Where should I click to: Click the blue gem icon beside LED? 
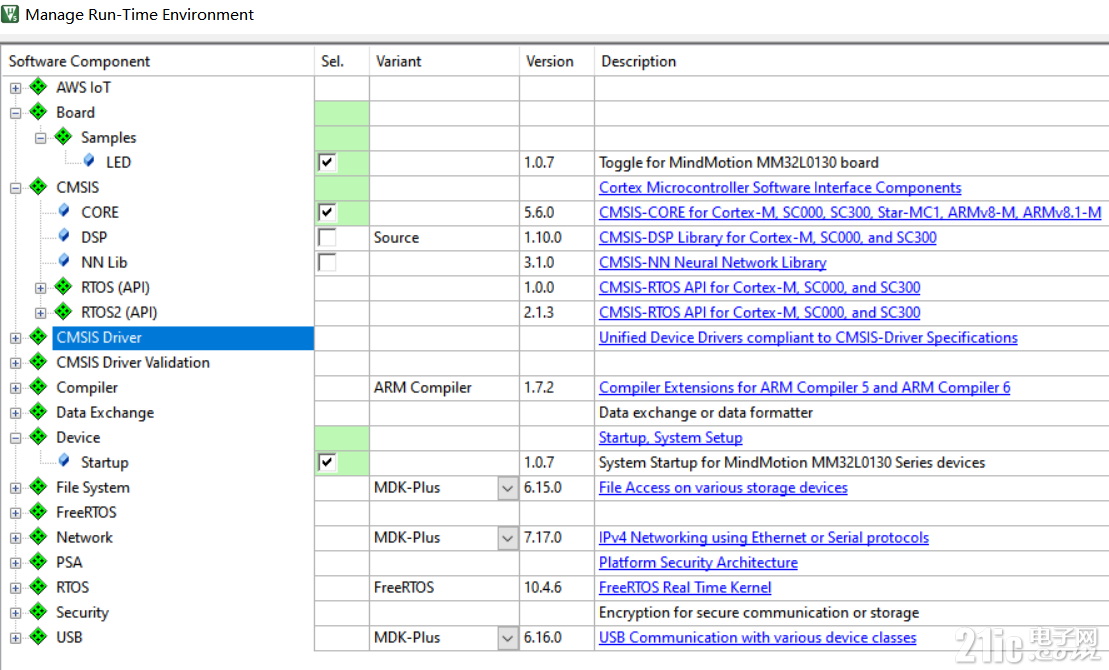tap(88, 161)
